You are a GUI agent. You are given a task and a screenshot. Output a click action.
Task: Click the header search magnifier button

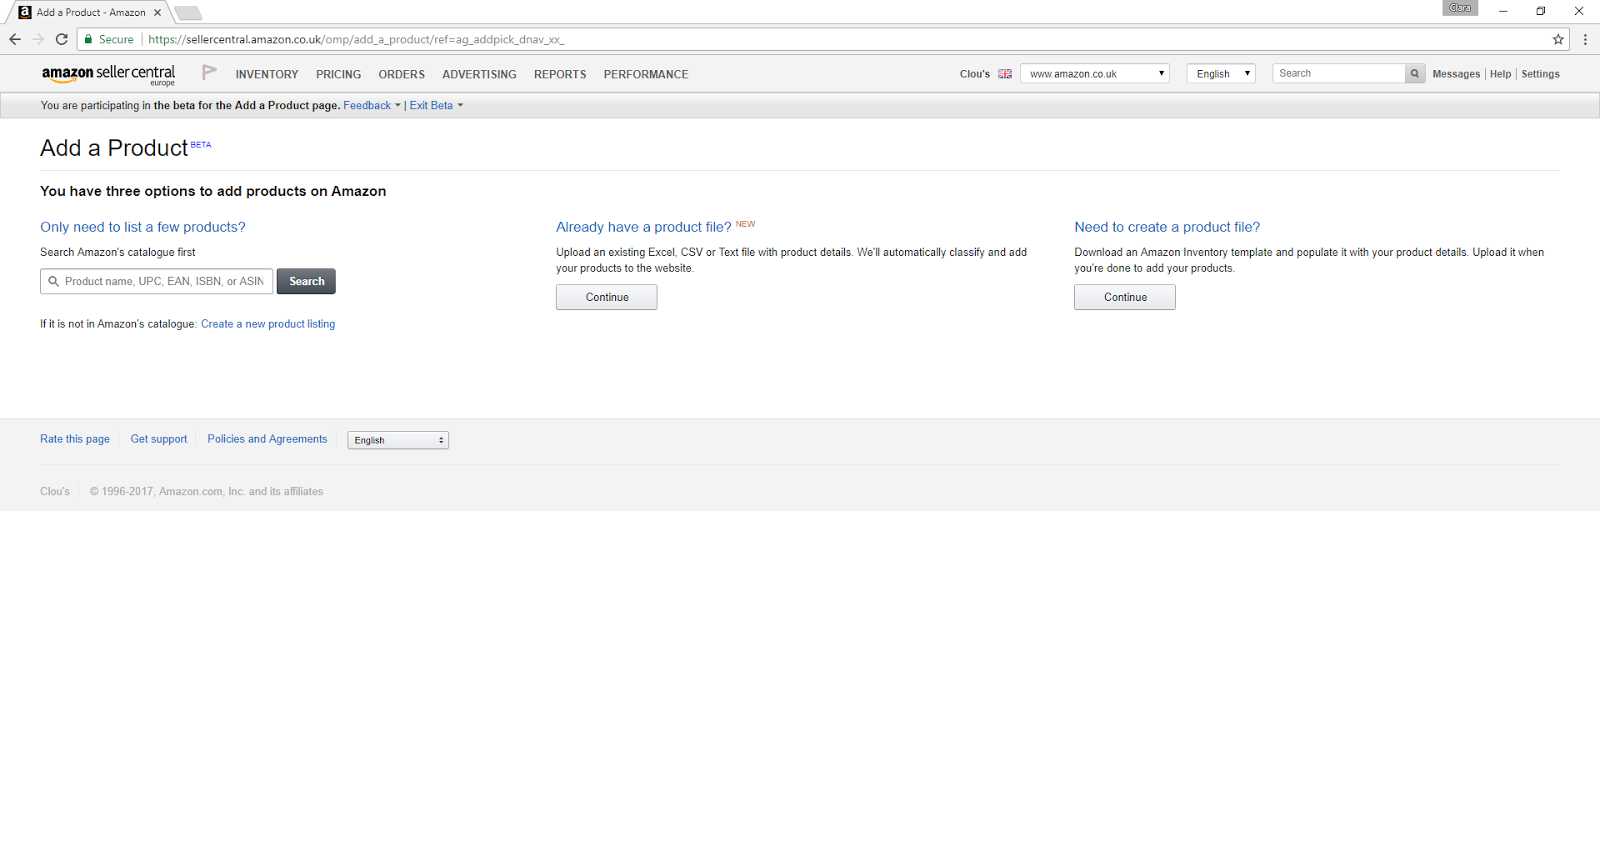(1415, 73)
